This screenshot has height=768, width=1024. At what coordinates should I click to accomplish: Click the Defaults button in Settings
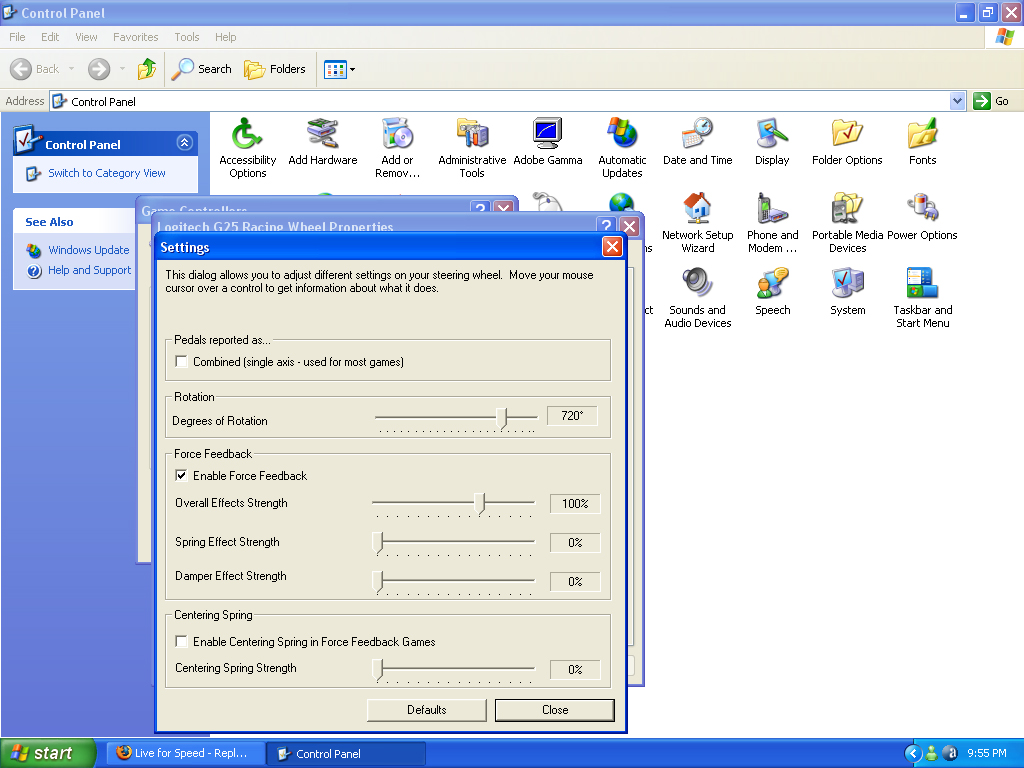pos(426,710)
